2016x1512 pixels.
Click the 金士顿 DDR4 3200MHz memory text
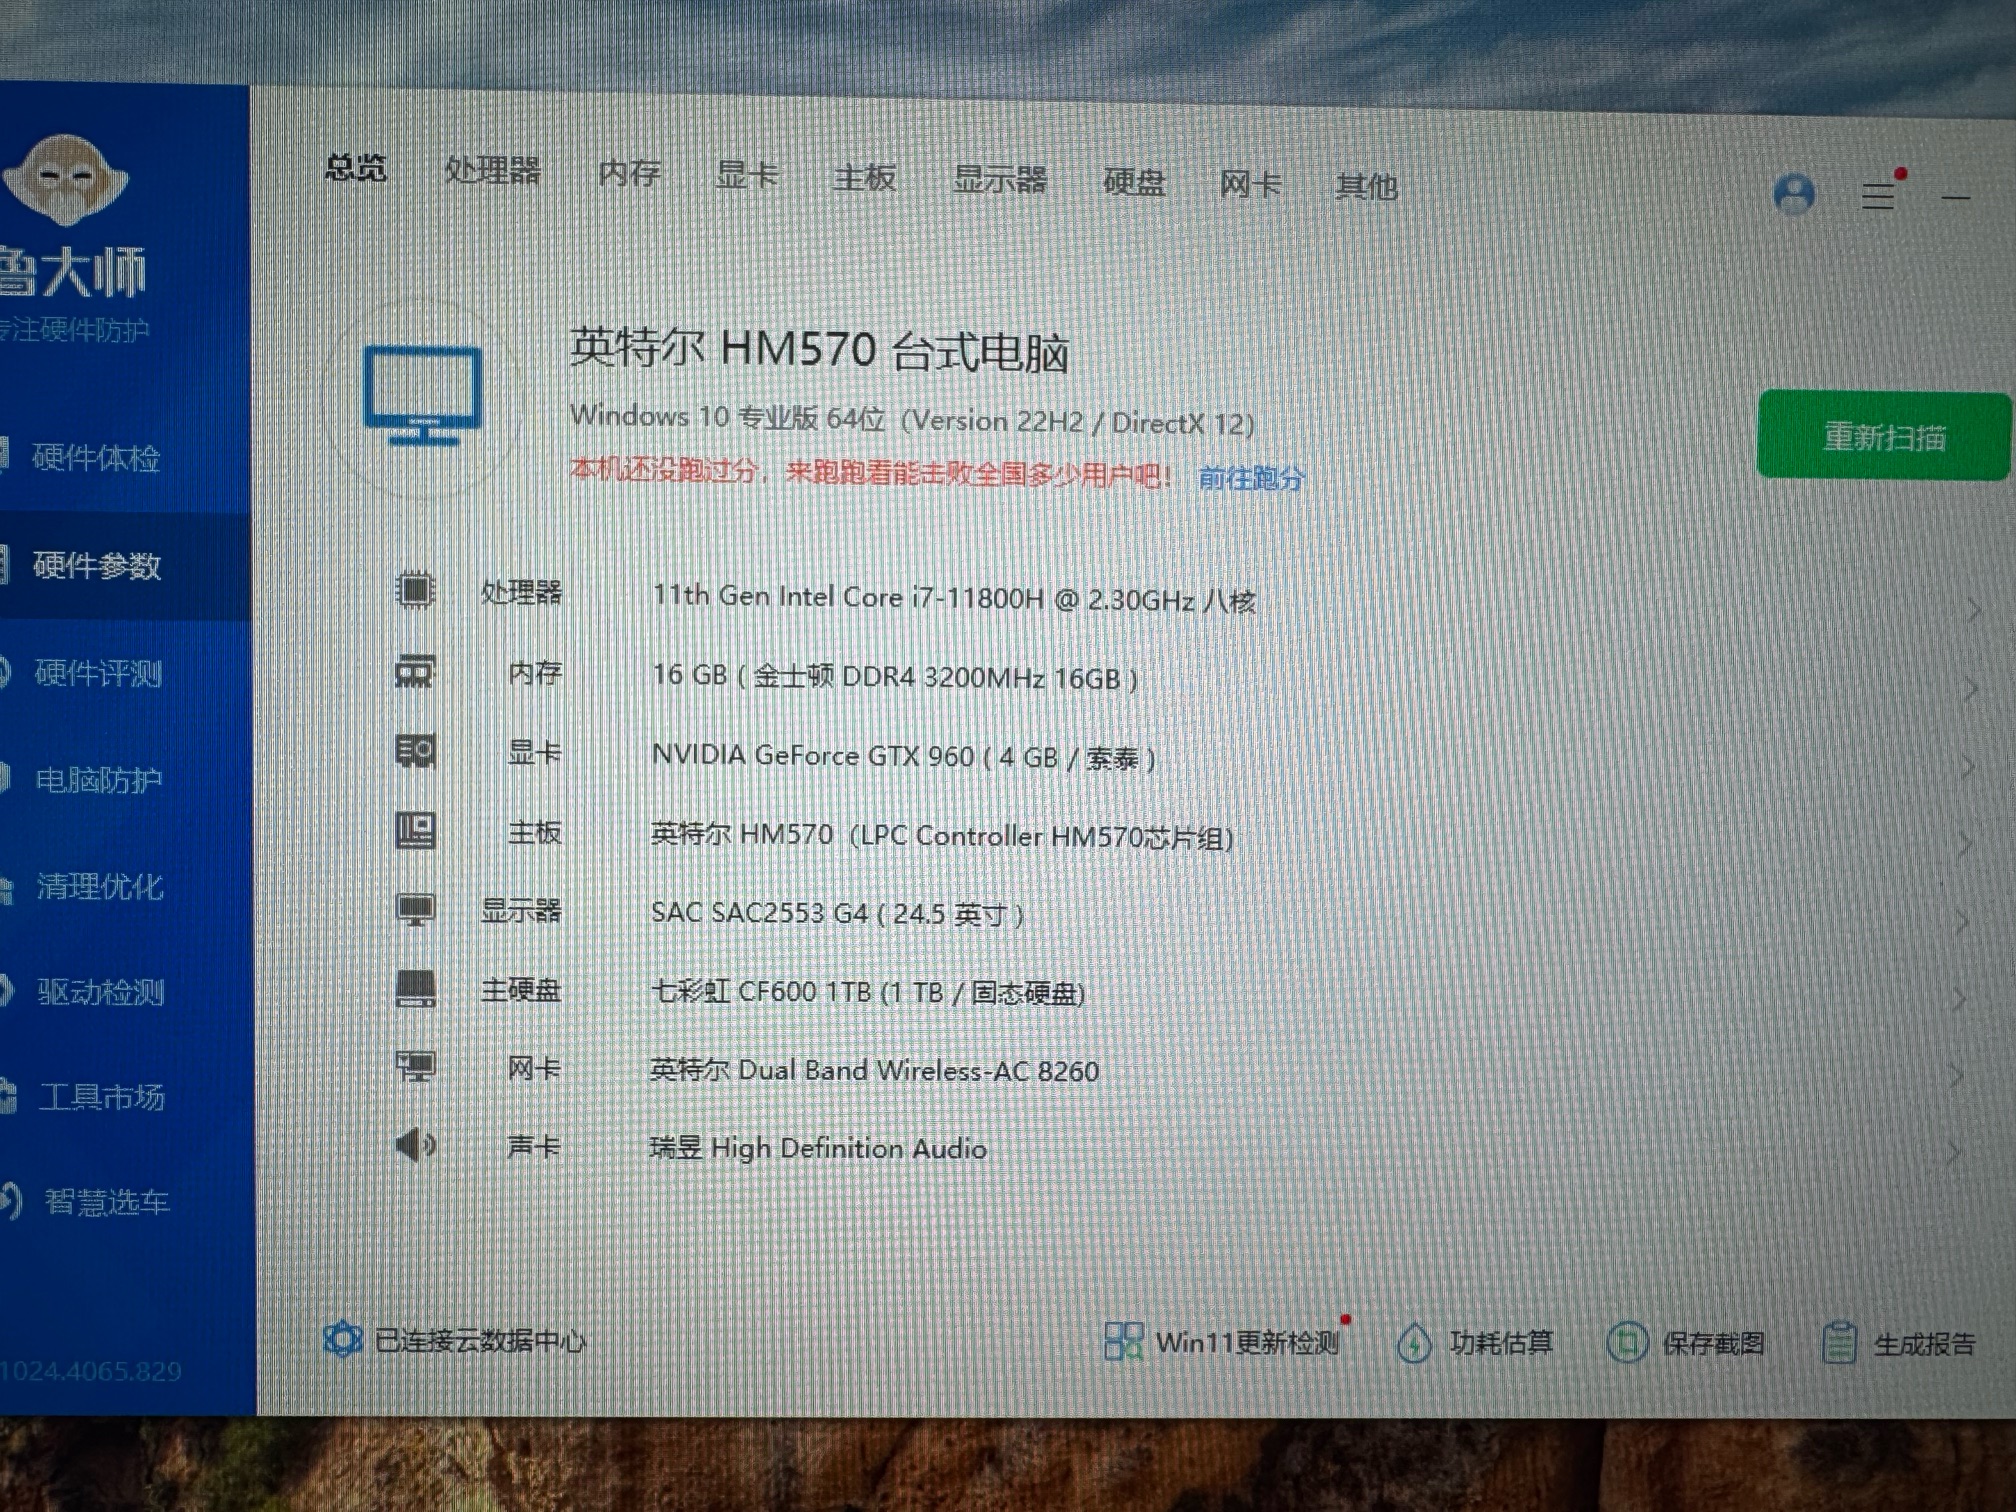pos(895,677)
